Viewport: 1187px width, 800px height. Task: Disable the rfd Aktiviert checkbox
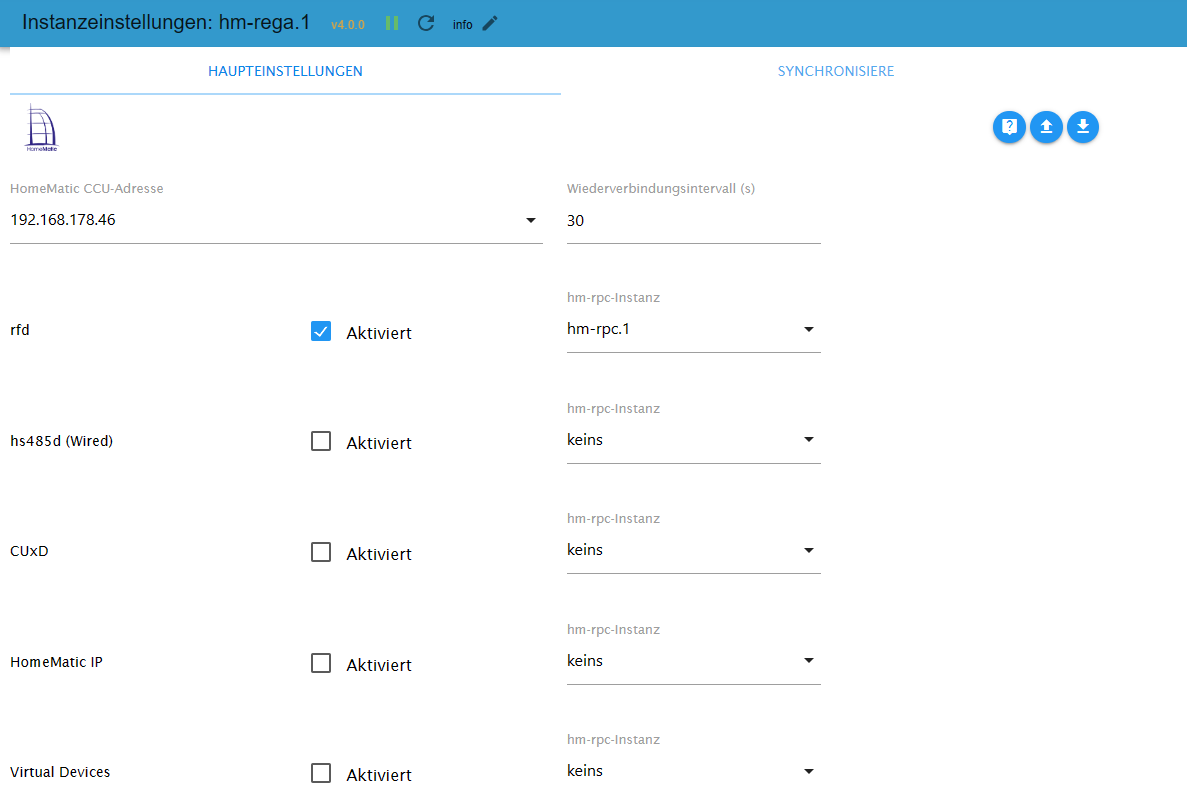(321, 332)
